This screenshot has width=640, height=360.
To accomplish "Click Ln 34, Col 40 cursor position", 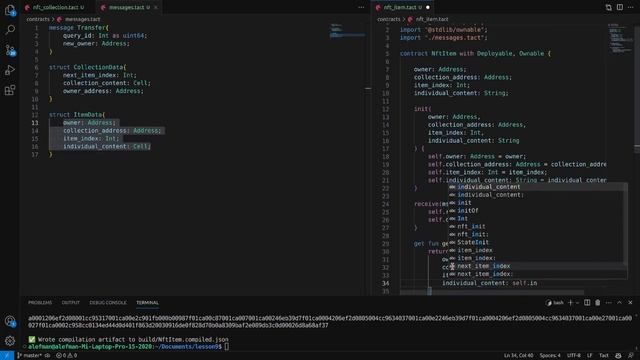I will coord(518,356).
